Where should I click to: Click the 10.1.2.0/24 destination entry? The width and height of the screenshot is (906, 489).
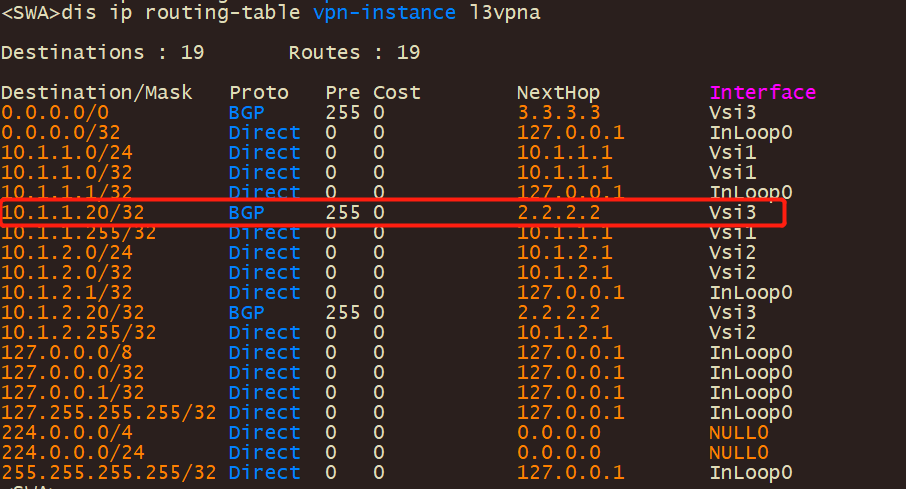pos(66,253)
